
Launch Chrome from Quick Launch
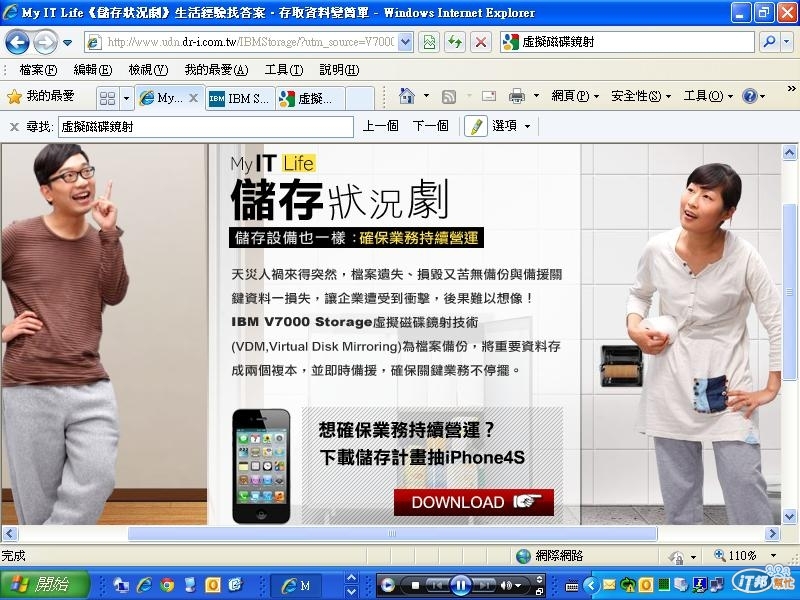pos(167,585)
